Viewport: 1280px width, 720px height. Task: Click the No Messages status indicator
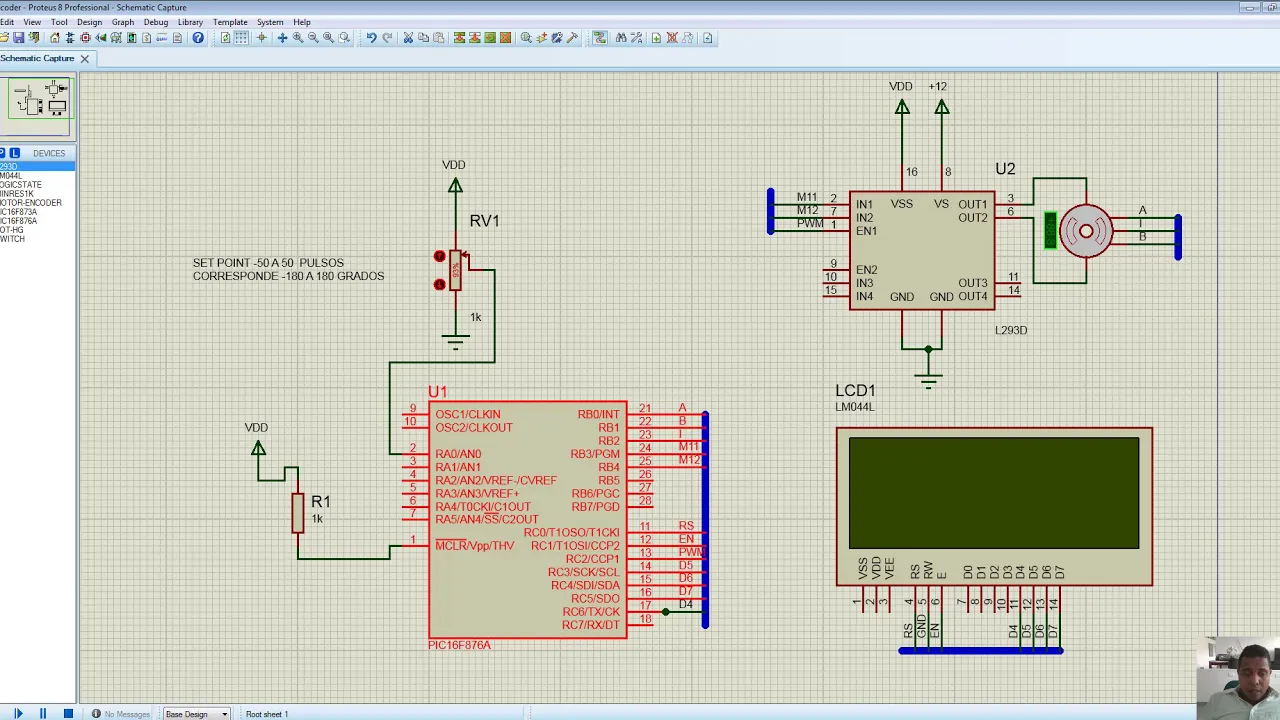coord(121,714)
